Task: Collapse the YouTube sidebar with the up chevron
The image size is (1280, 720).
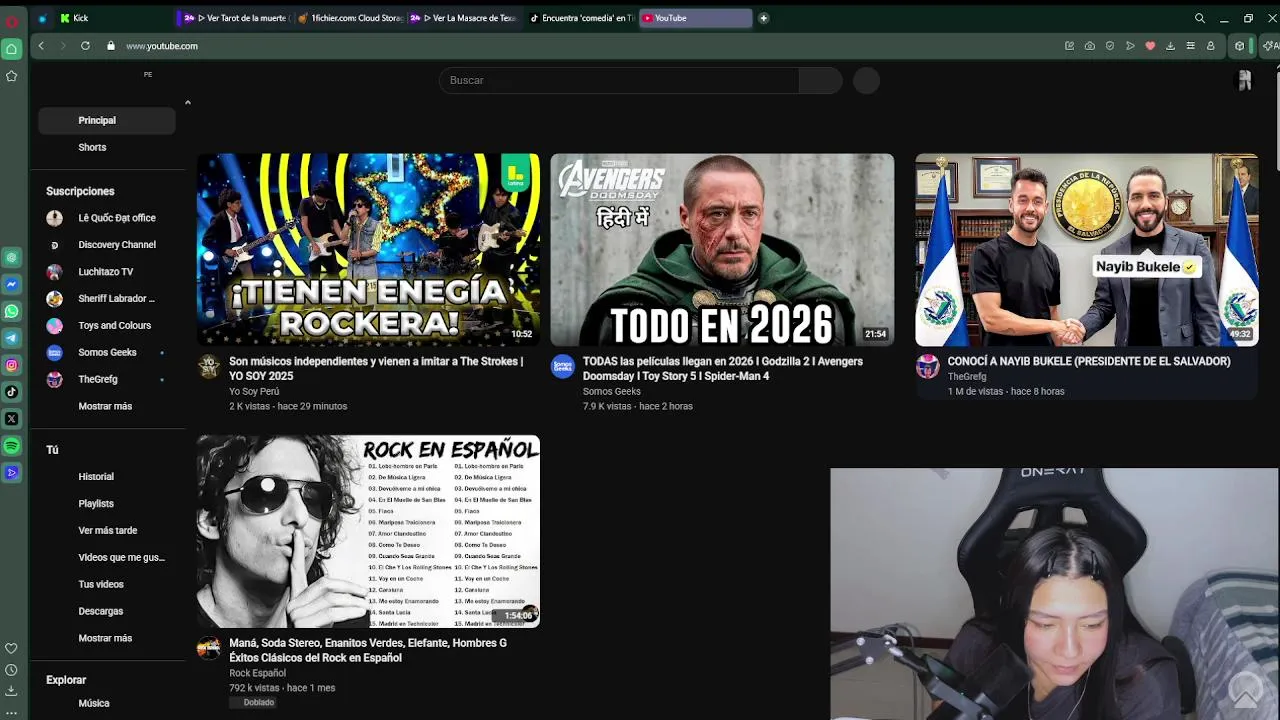Action: point(187,102)
